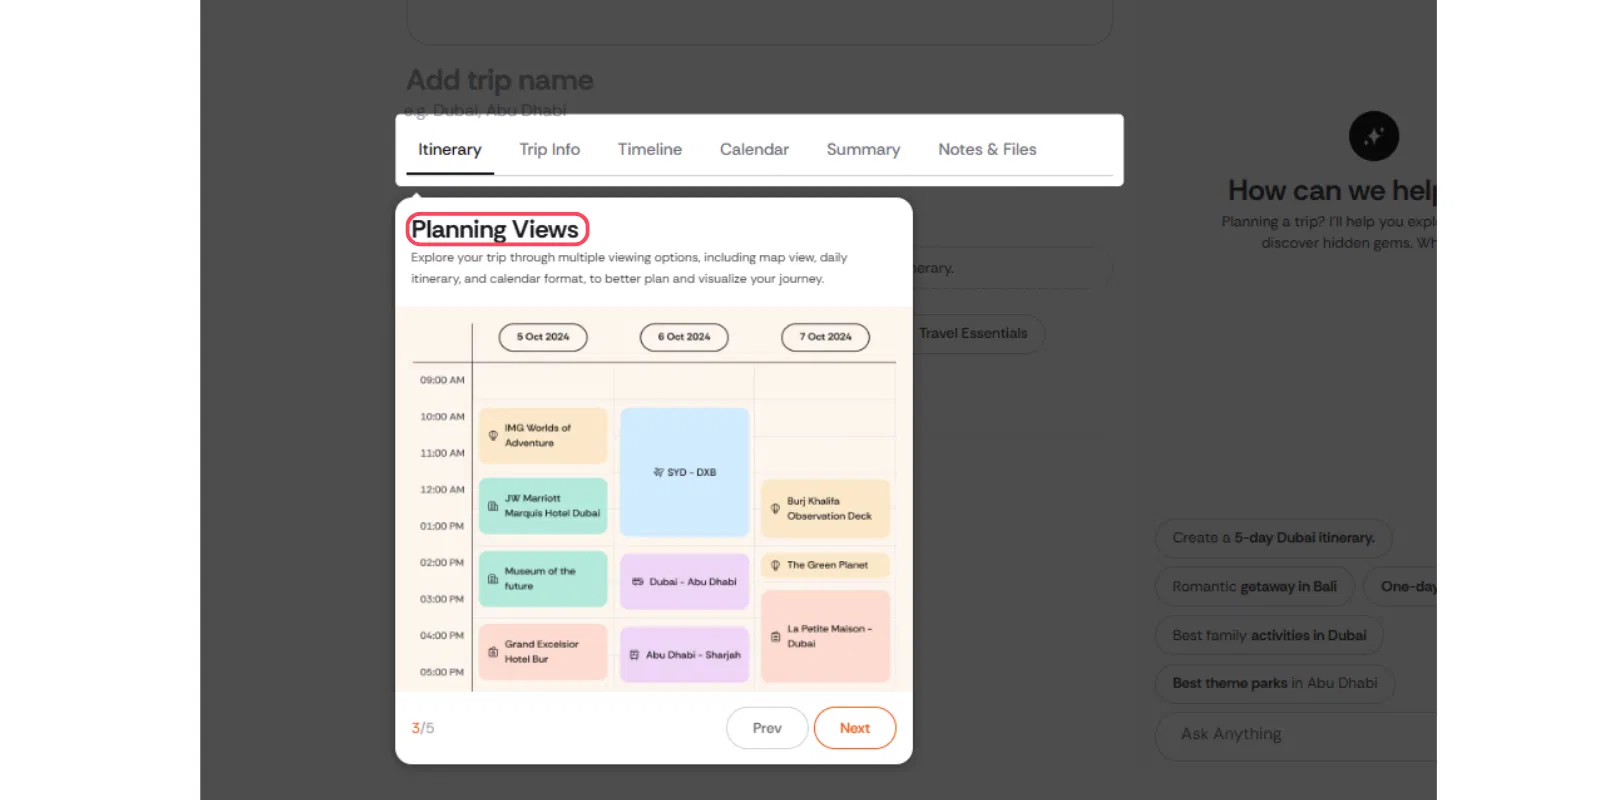Click the Planning Views heading
The height and width of the screenshot is (800, 1600).
pyautogui.click(x=496, y=230)
